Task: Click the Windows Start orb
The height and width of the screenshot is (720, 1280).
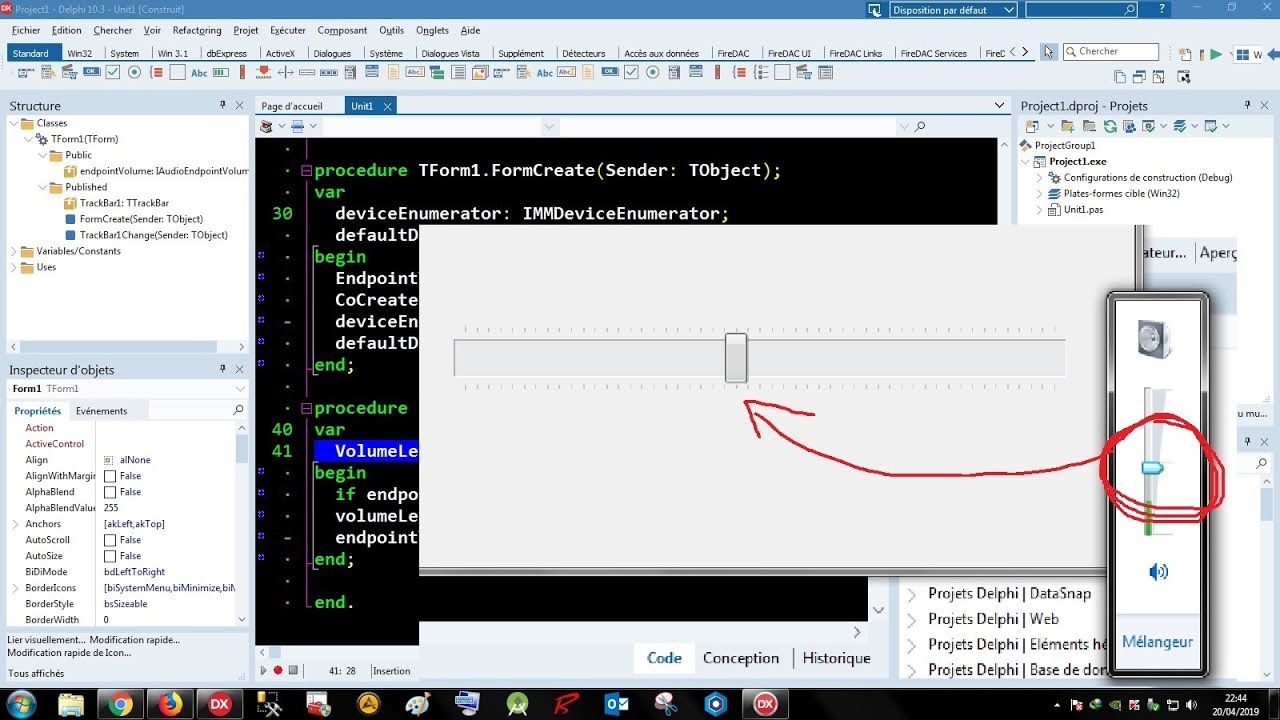Action: pos(21,704)
